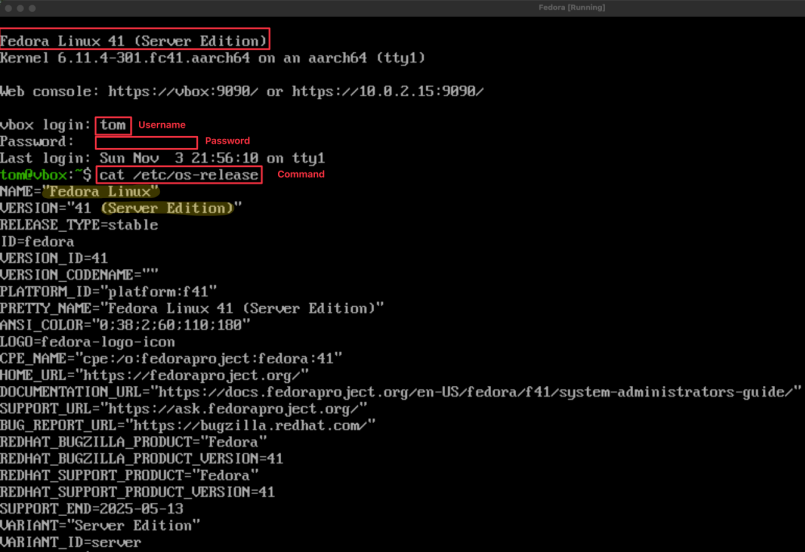This screenshot has width=805, height=552.
Task: Close the Fedora VM window
Action: click(8, 8)
